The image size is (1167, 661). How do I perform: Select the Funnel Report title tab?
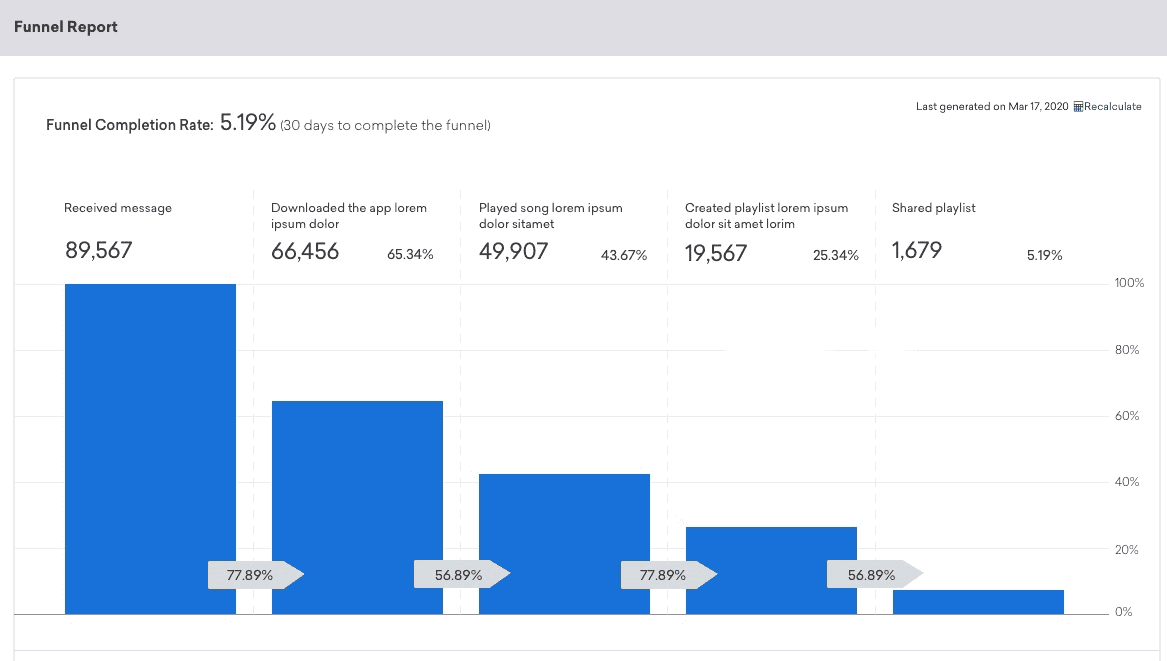click(65, 27)
